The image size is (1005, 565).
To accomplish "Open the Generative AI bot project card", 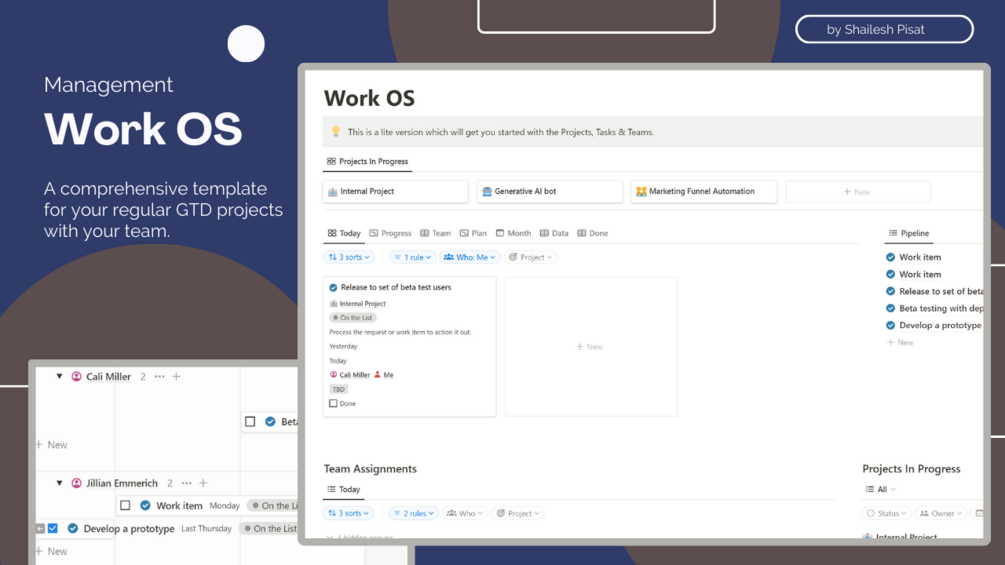I will pyautogui.click(x=549, y=192).
